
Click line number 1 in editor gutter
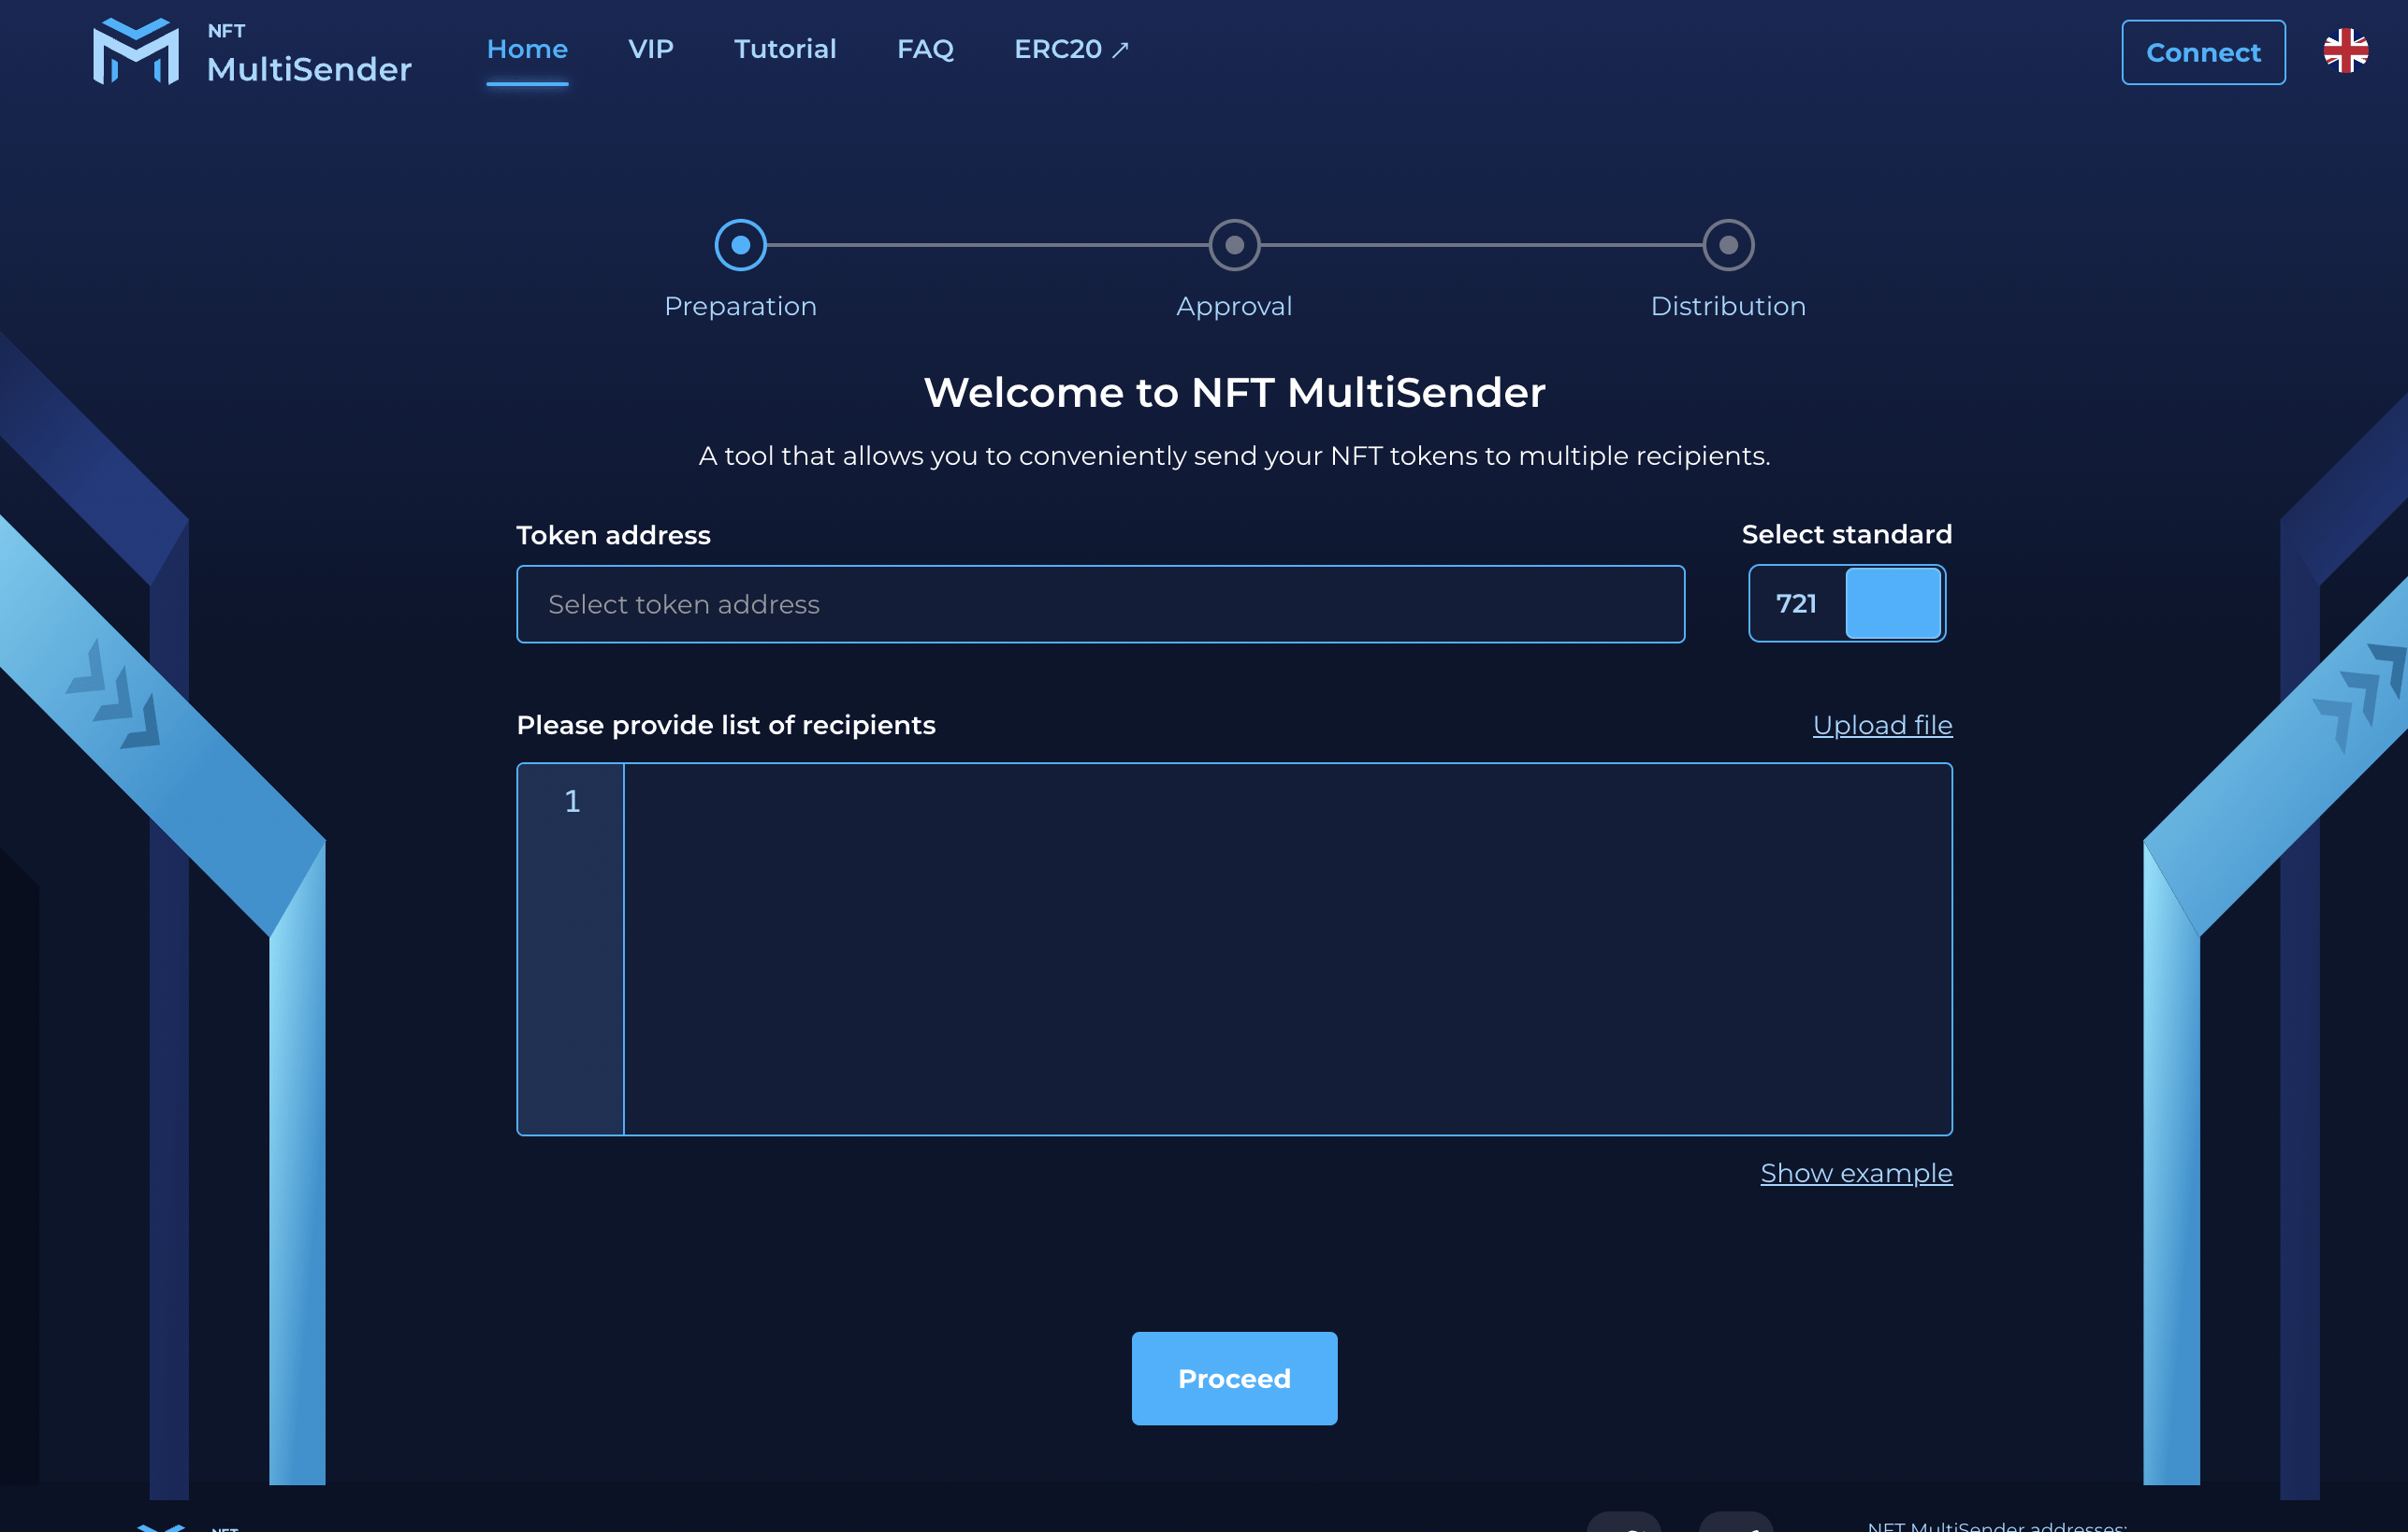pyautogui.click(x=572, y=801)
